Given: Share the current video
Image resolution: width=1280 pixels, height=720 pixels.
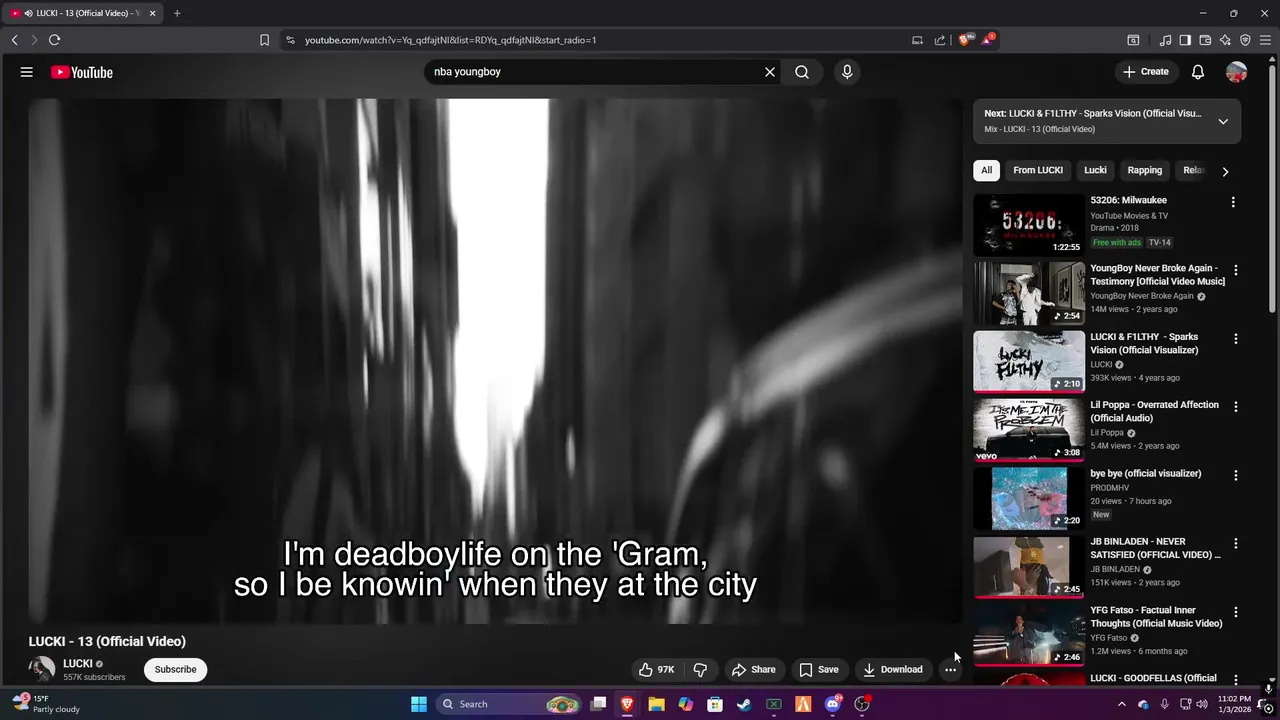Looking at the screenshot, I should coord(754,670).
